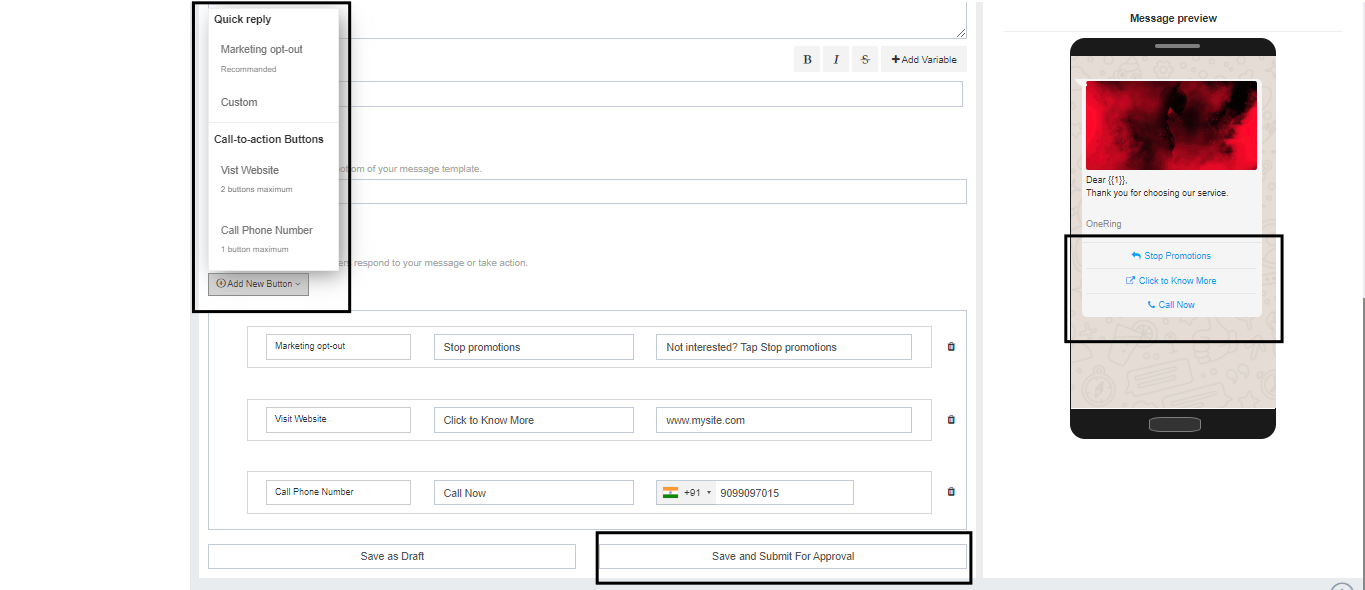
Task: Click the red header image thumbnail
Action: click(1171, 126)
